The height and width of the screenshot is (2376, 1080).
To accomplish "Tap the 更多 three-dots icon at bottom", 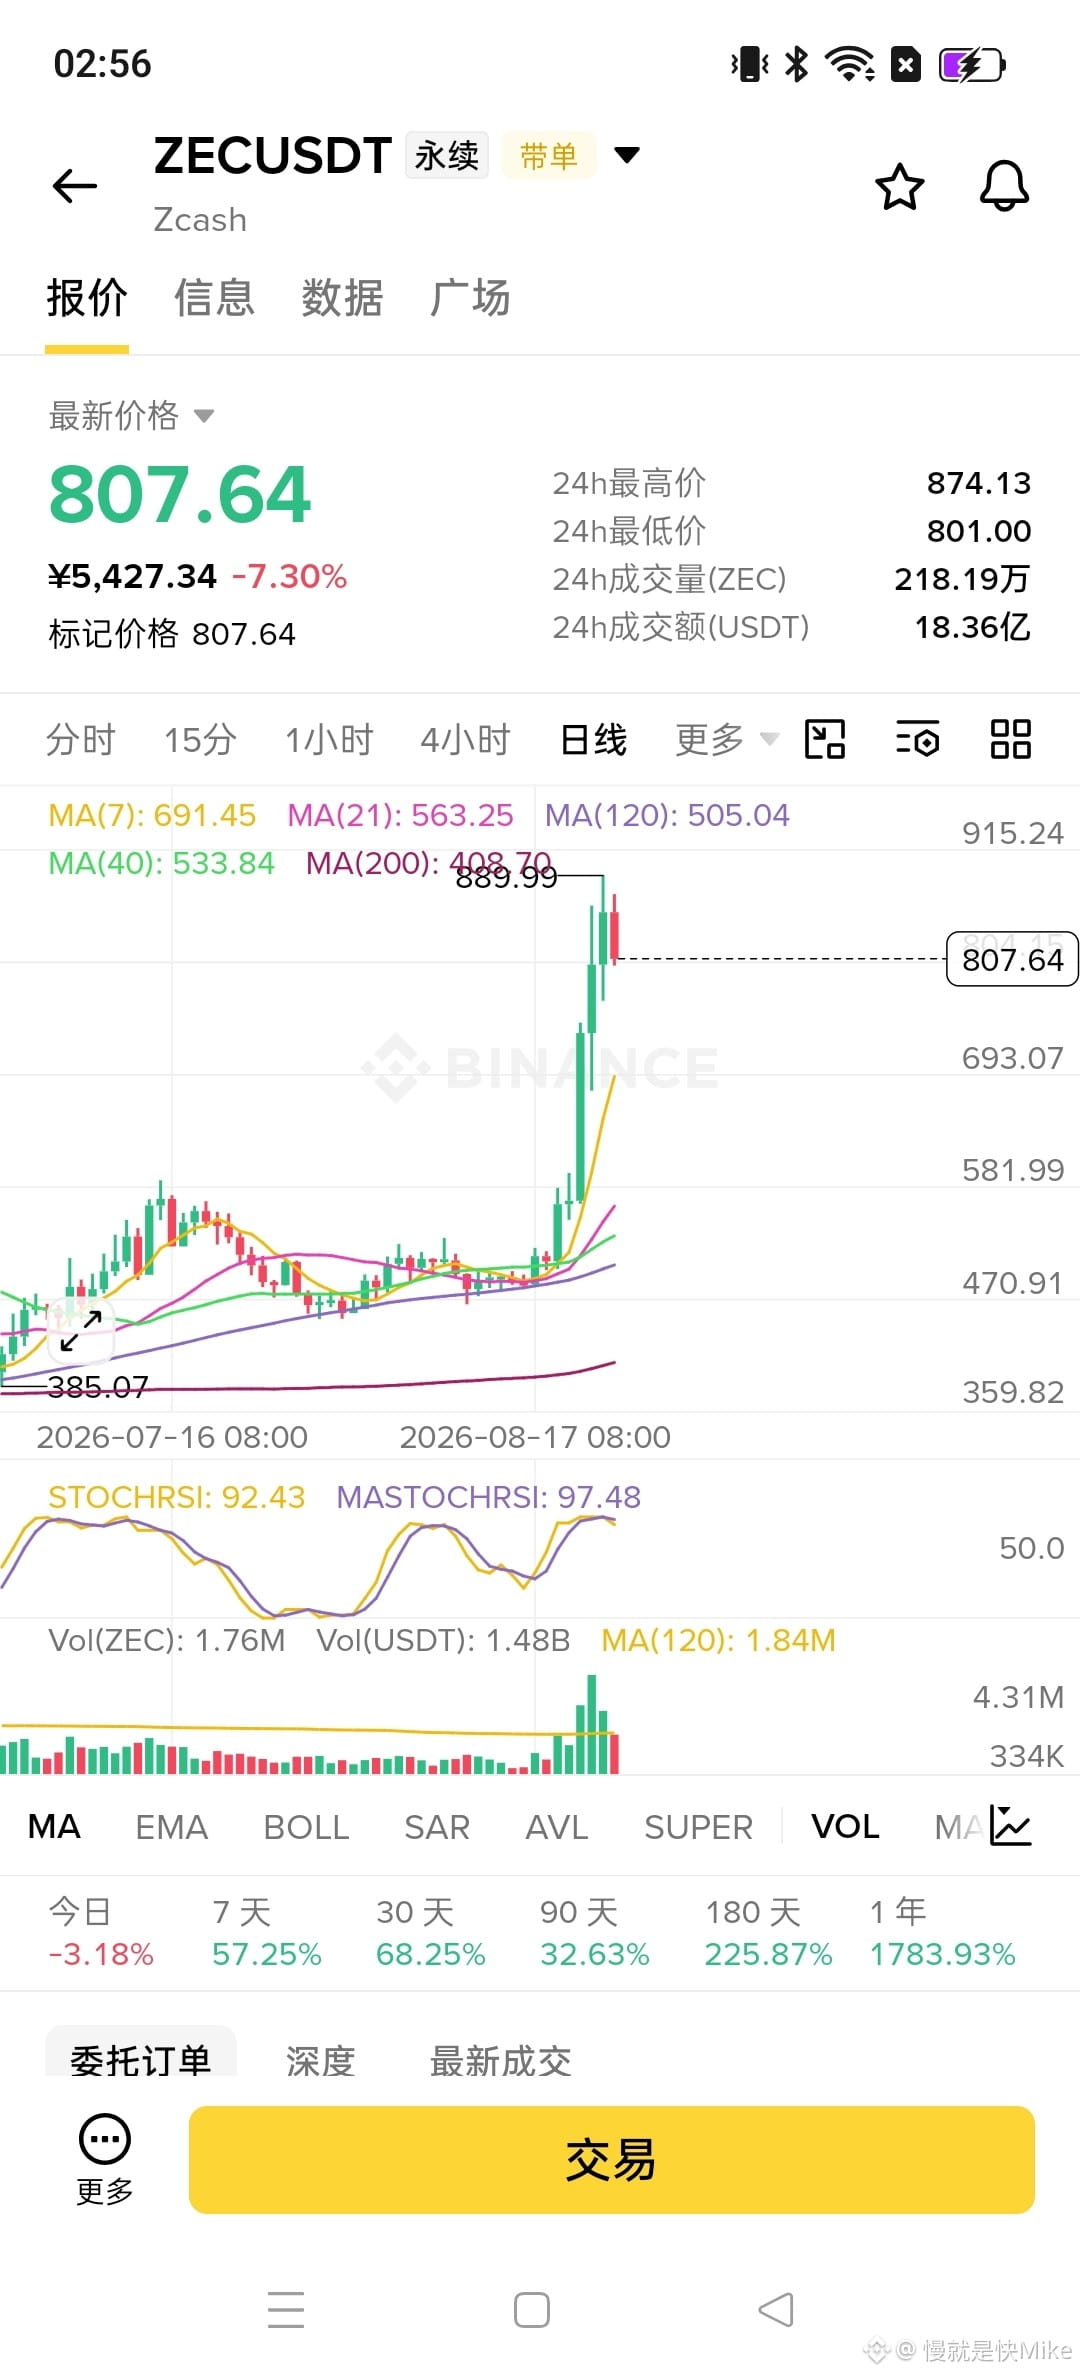I will click(105, 2141).
